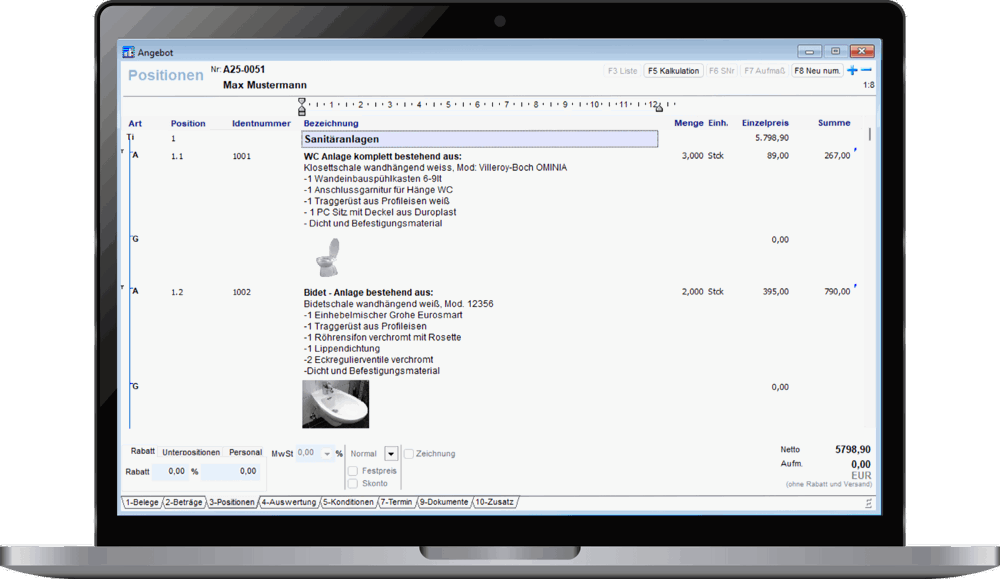Expand the MwSt percentage dropdown
The image size is (1000, 579).
[328, 453]
